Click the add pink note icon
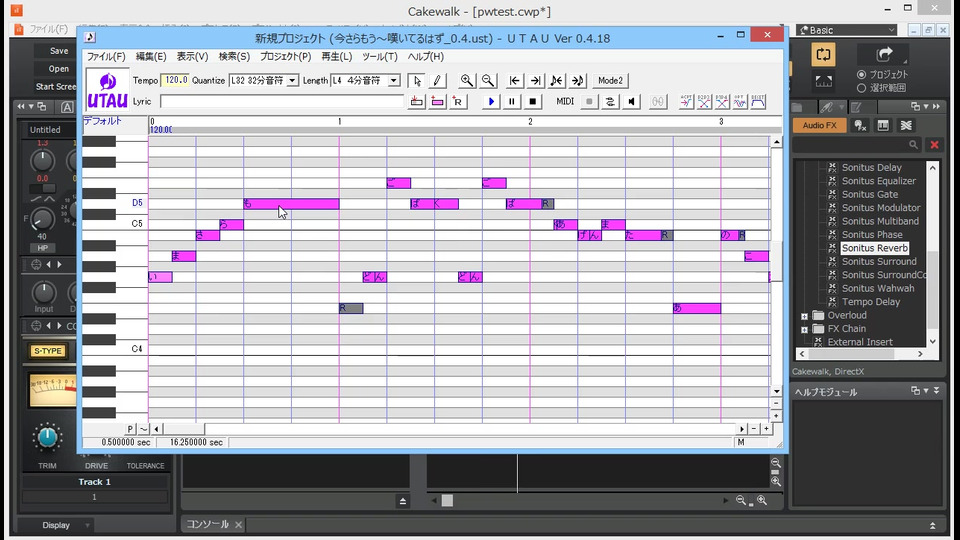 point(437,102)
